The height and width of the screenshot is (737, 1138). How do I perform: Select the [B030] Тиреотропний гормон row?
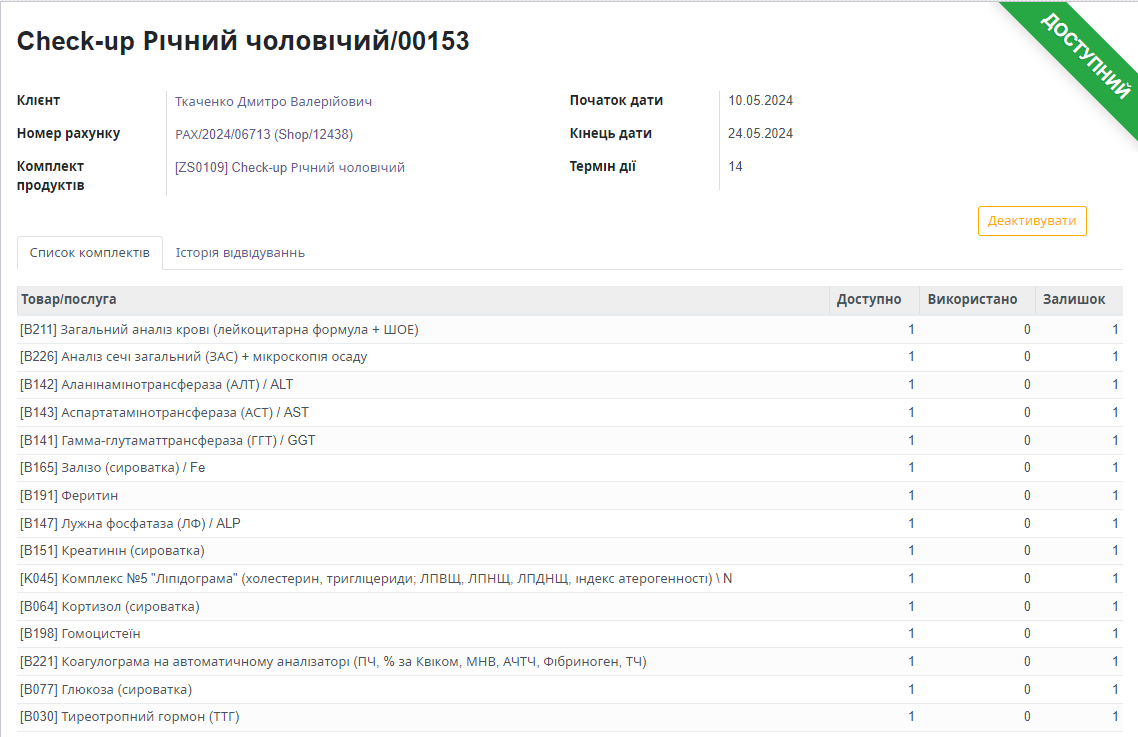click(x=130, y=717)
